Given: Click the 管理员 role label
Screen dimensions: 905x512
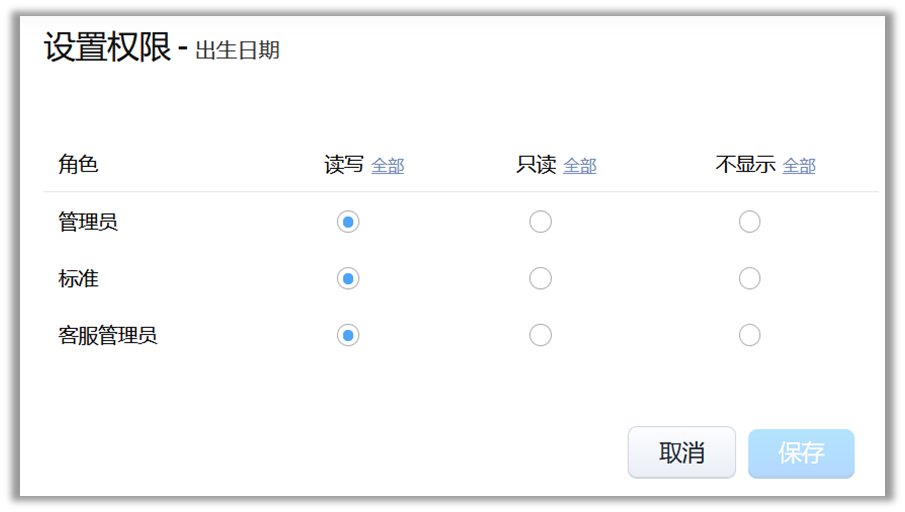Looking at the screenshot, I should 88,222.
